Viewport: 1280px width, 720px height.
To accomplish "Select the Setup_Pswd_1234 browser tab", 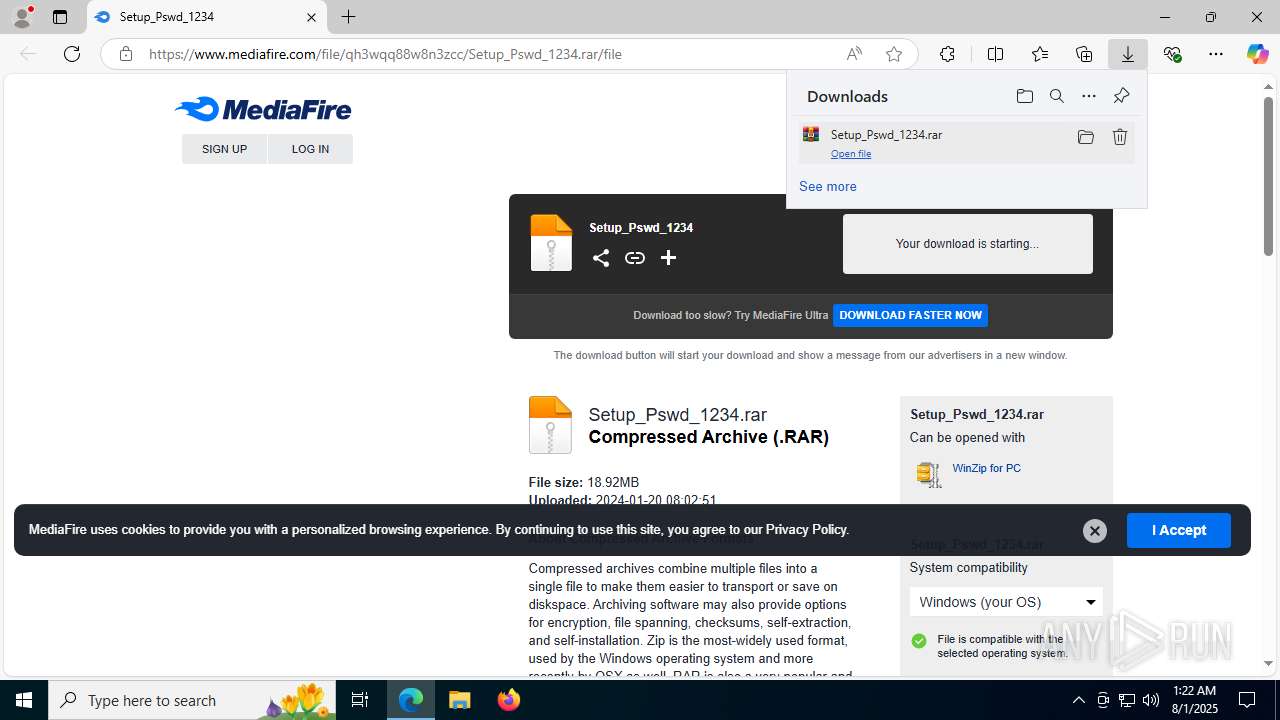I will tap(207, 17).
